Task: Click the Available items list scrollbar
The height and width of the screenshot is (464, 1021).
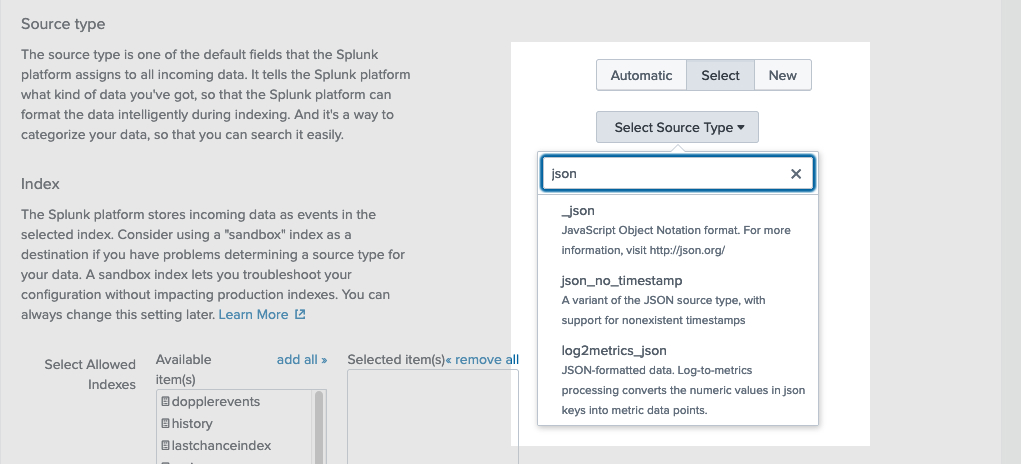Action: point(319,427)
